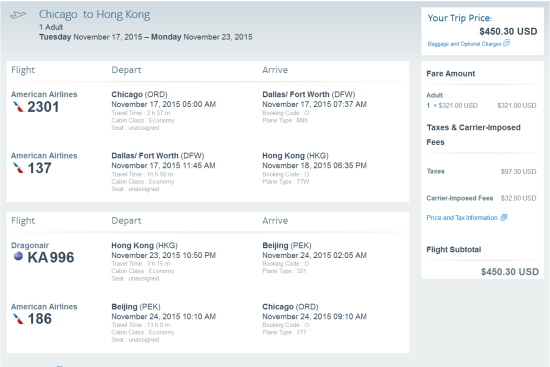Open the Price and Tax Information link
550x367 pixels.
tap(462, 218)
